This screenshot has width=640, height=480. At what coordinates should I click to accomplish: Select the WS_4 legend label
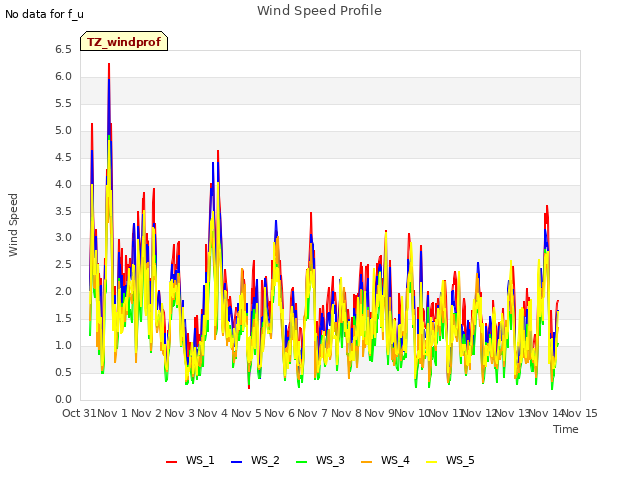tap(395, 460)
